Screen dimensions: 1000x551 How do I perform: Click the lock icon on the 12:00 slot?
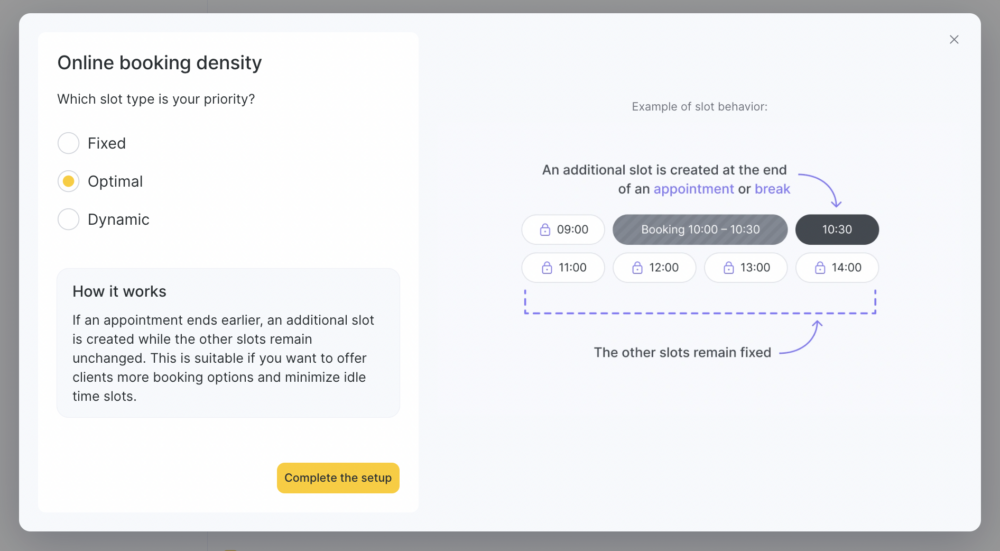click(x=637, y=268)
